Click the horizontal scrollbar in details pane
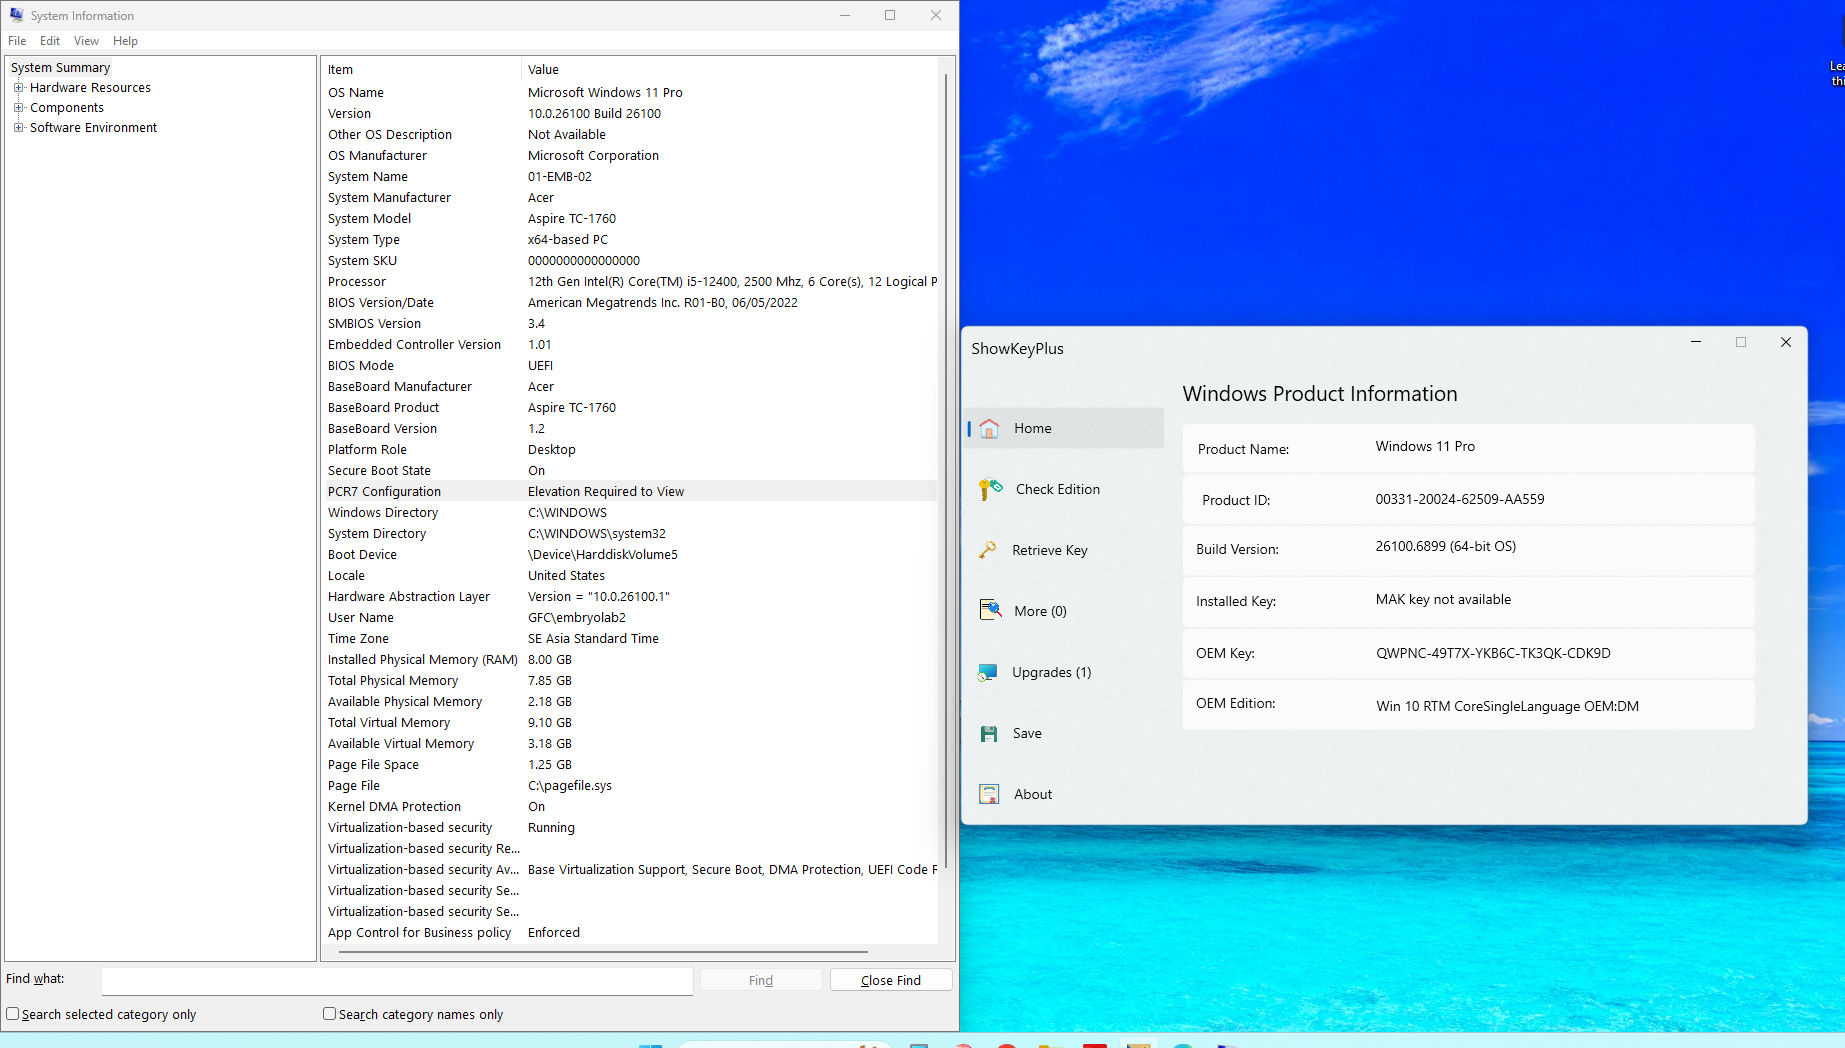1845x1048 pixels. (x=603, y=952)
